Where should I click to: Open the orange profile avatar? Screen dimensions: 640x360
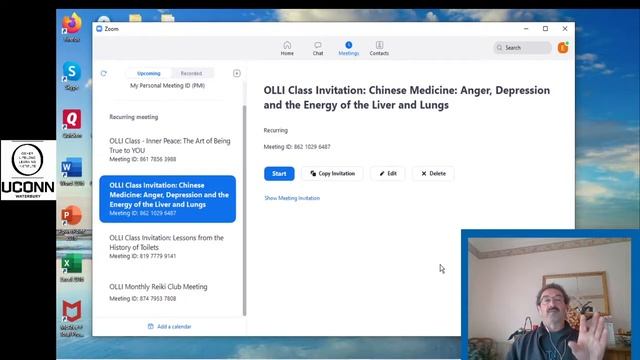tap(563, 48)
